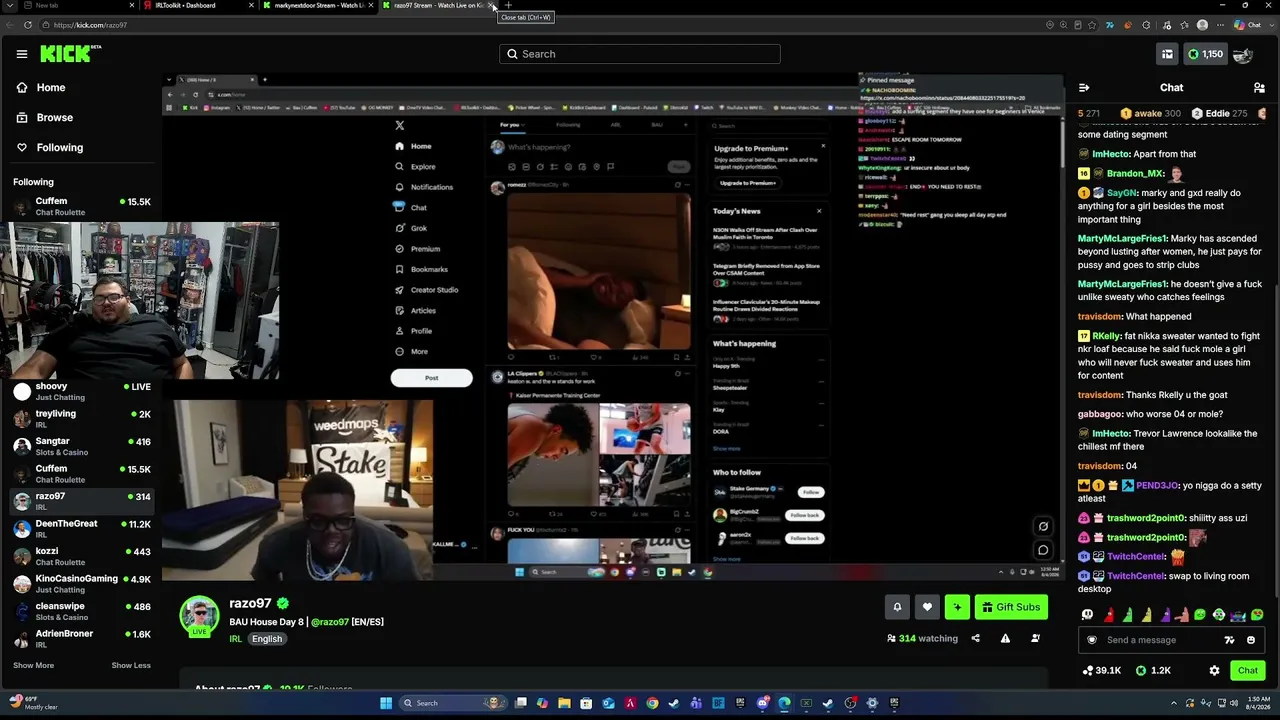The width and height of the screenshot is (1280, 720).
Task: Open AdrienBroner channel in sidebar
Action: [x=82, y=639]
